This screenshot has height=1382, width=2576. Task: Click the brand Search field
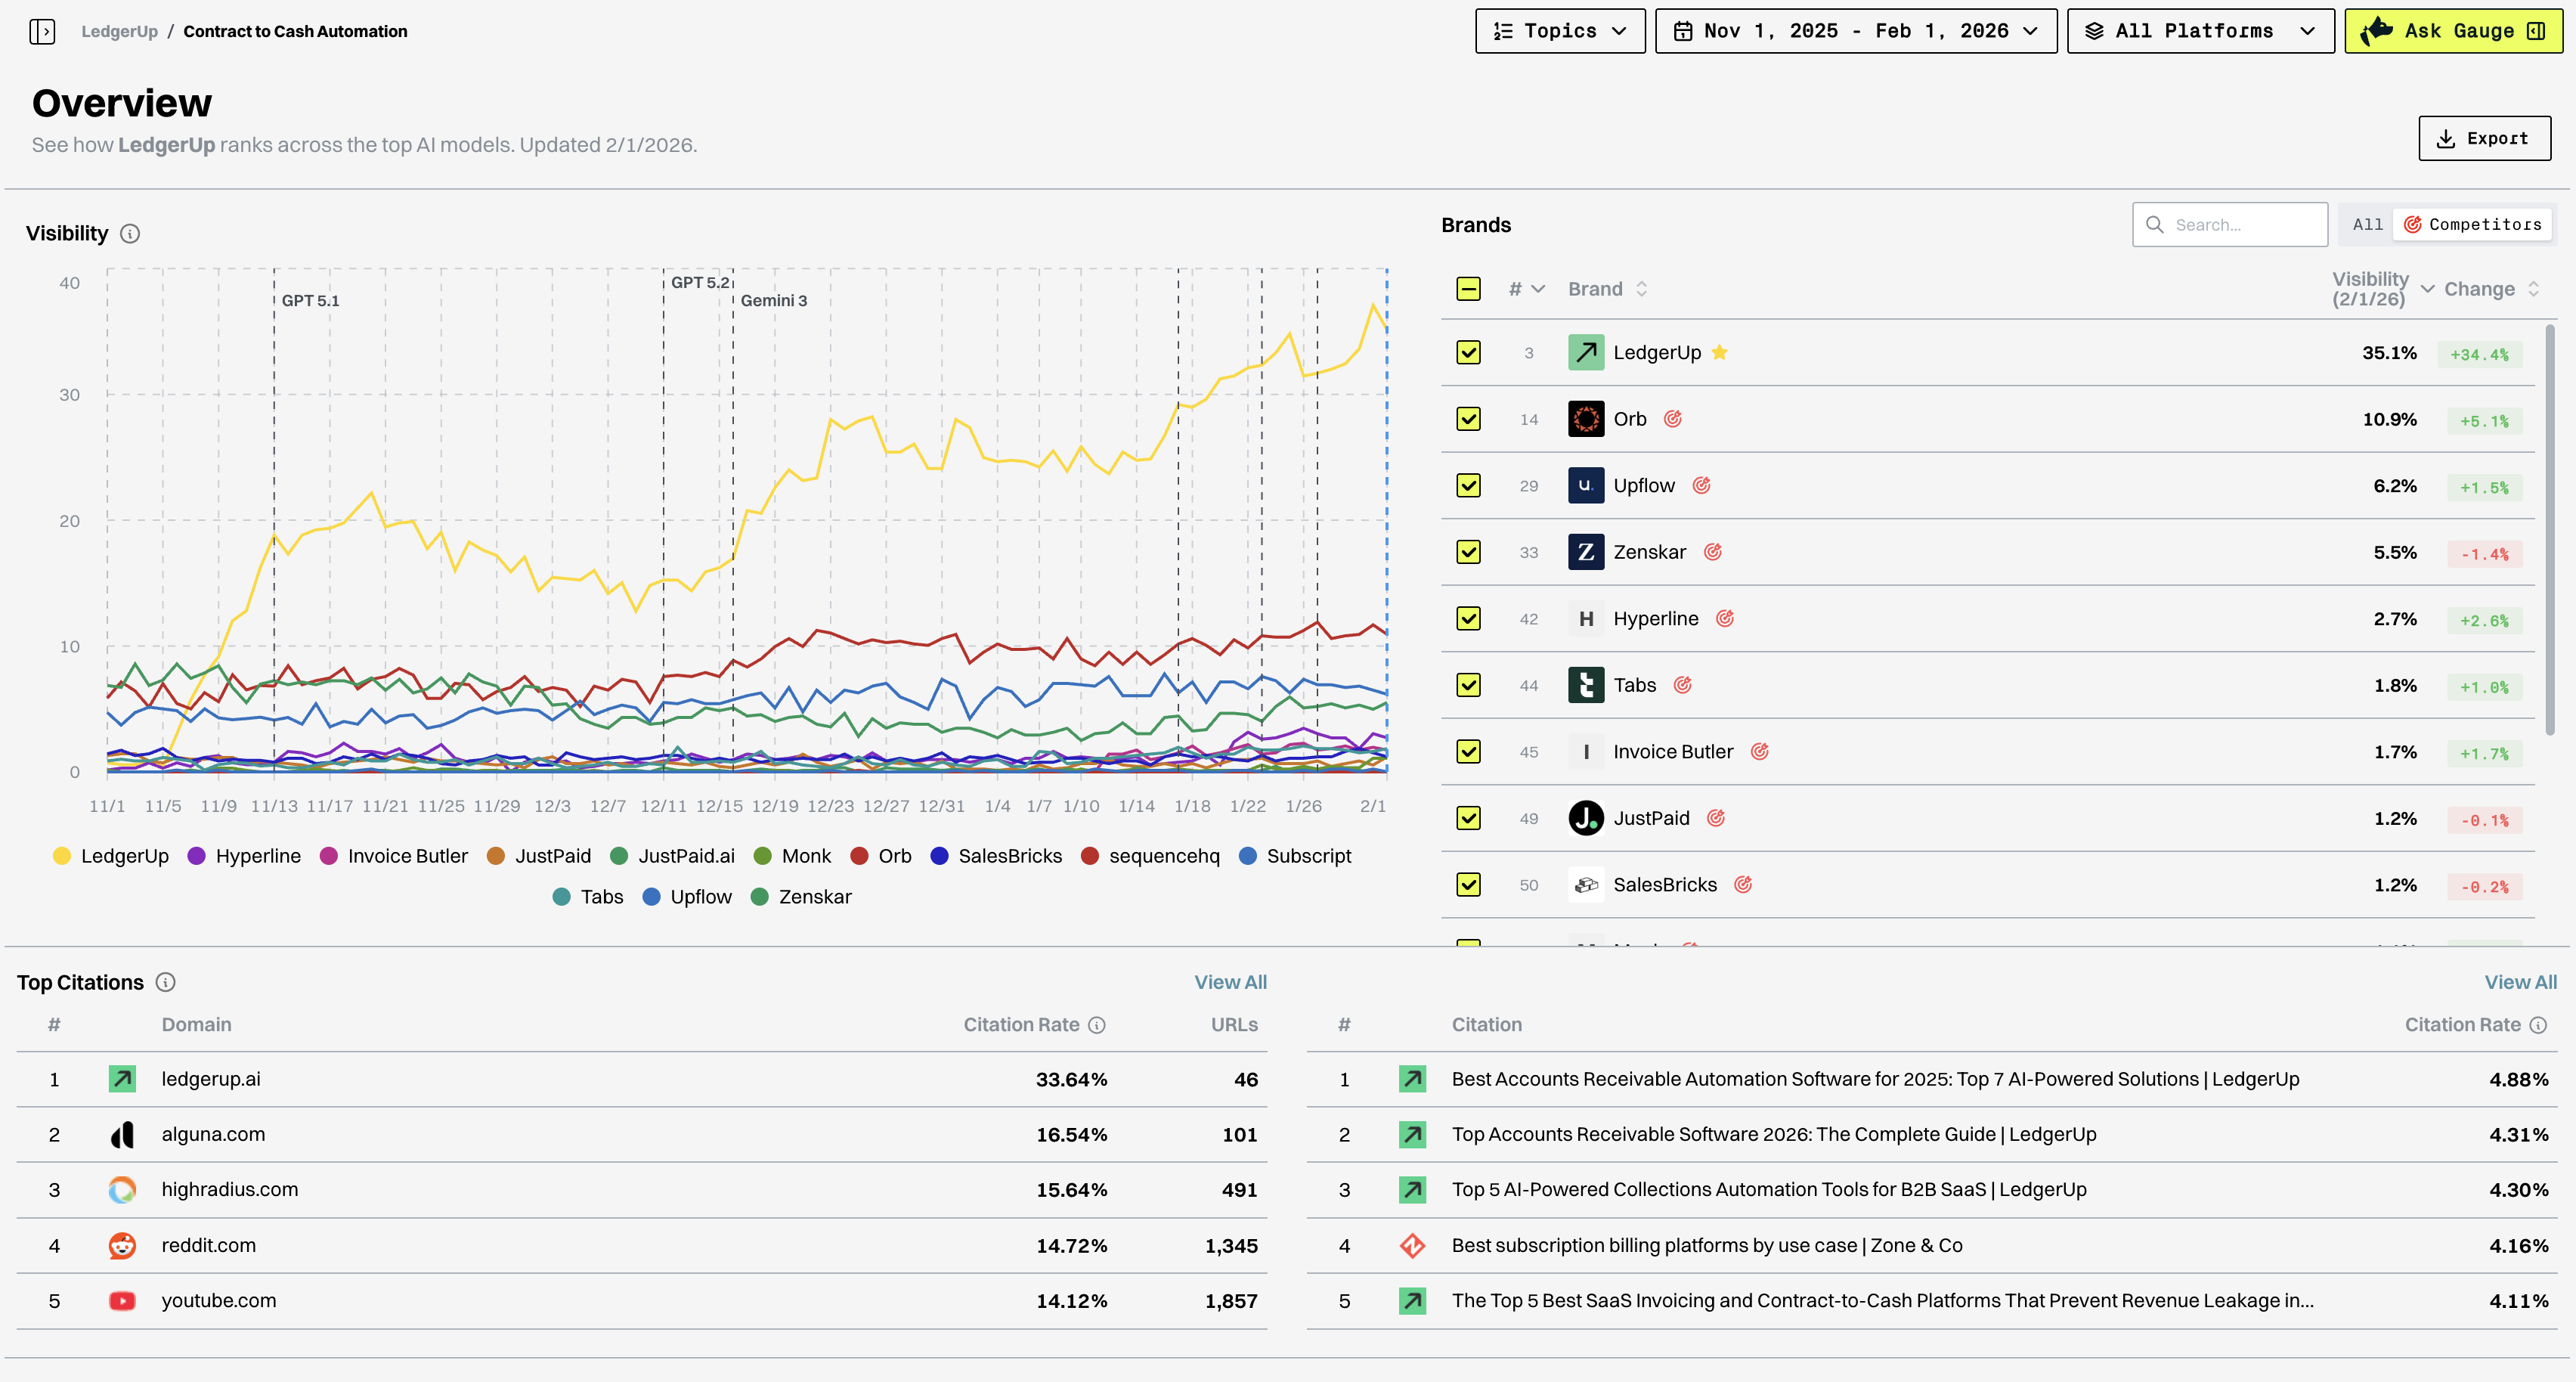(x=2230, y=224)
